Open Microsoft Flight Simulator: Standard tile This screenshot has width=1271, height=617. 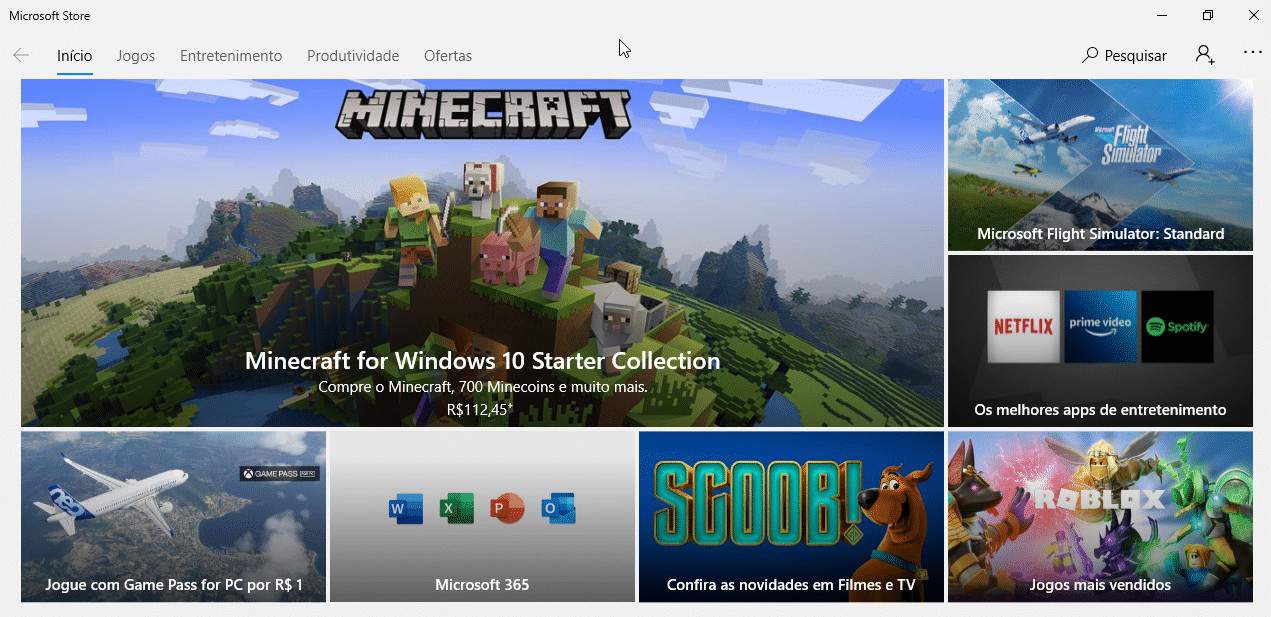coord(1100,165)
